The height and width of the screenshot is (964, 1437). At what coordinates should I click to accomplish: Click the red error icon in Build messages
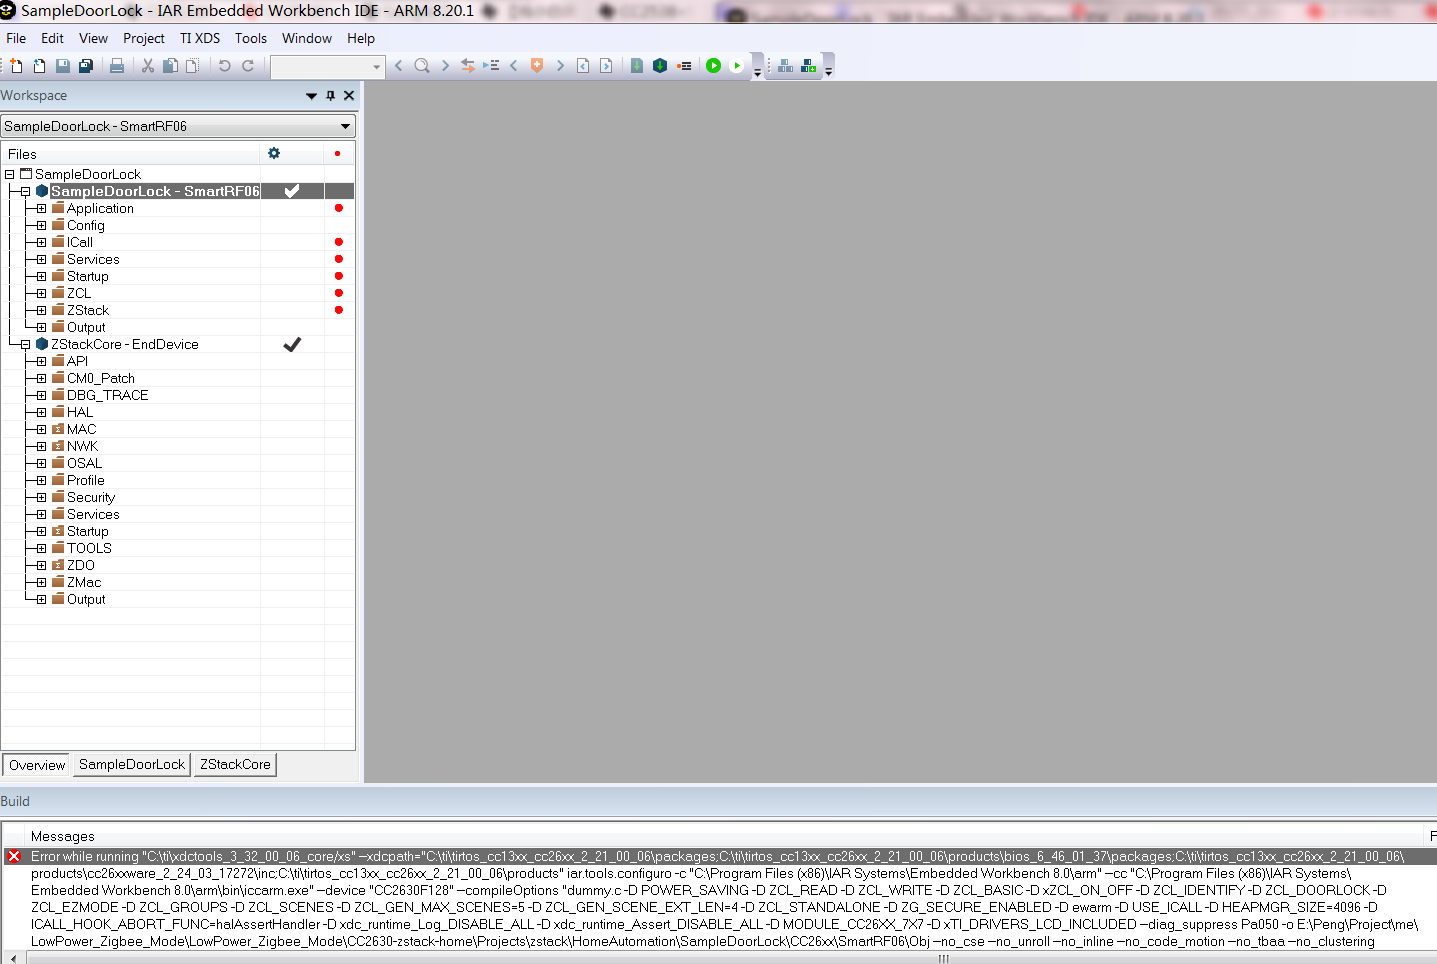[14, 856]
